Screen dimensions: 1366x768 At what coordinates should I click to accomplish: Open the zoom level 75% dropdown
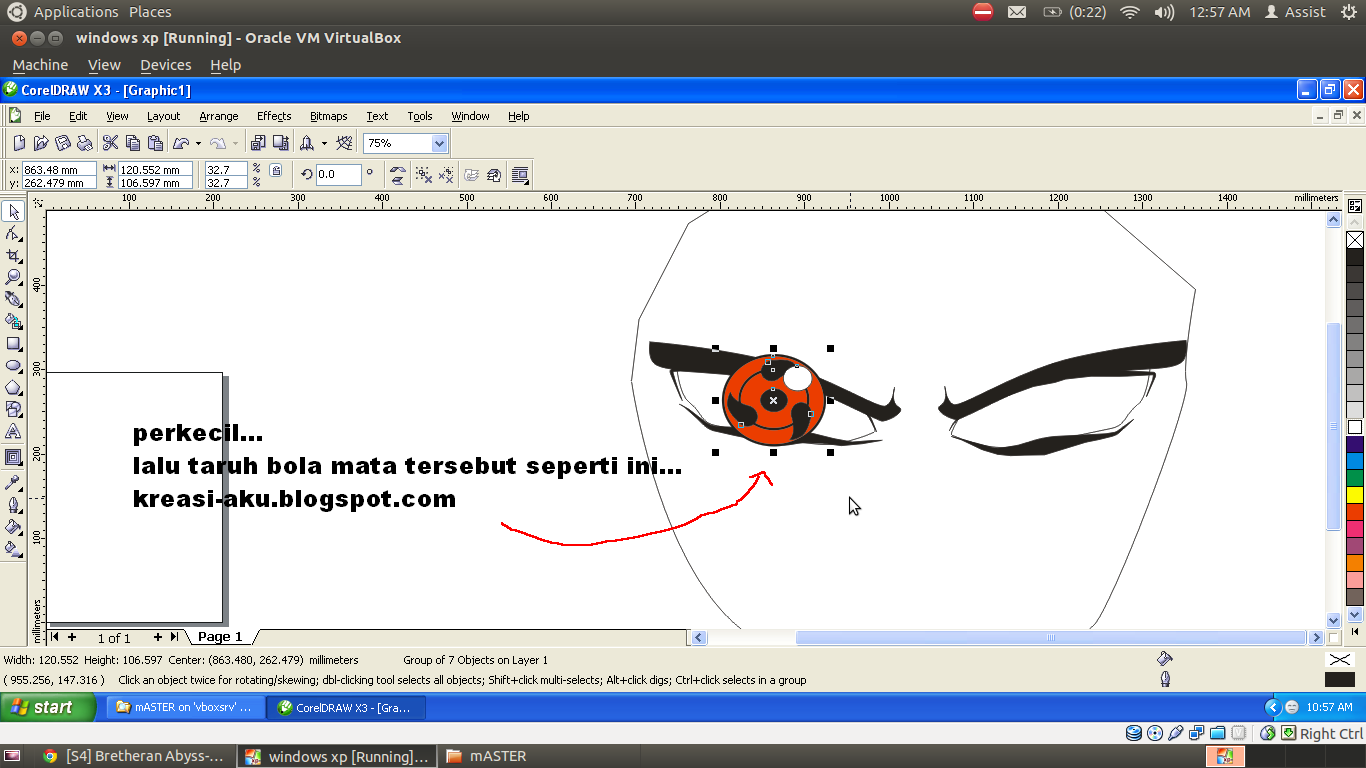pos(439,143)
